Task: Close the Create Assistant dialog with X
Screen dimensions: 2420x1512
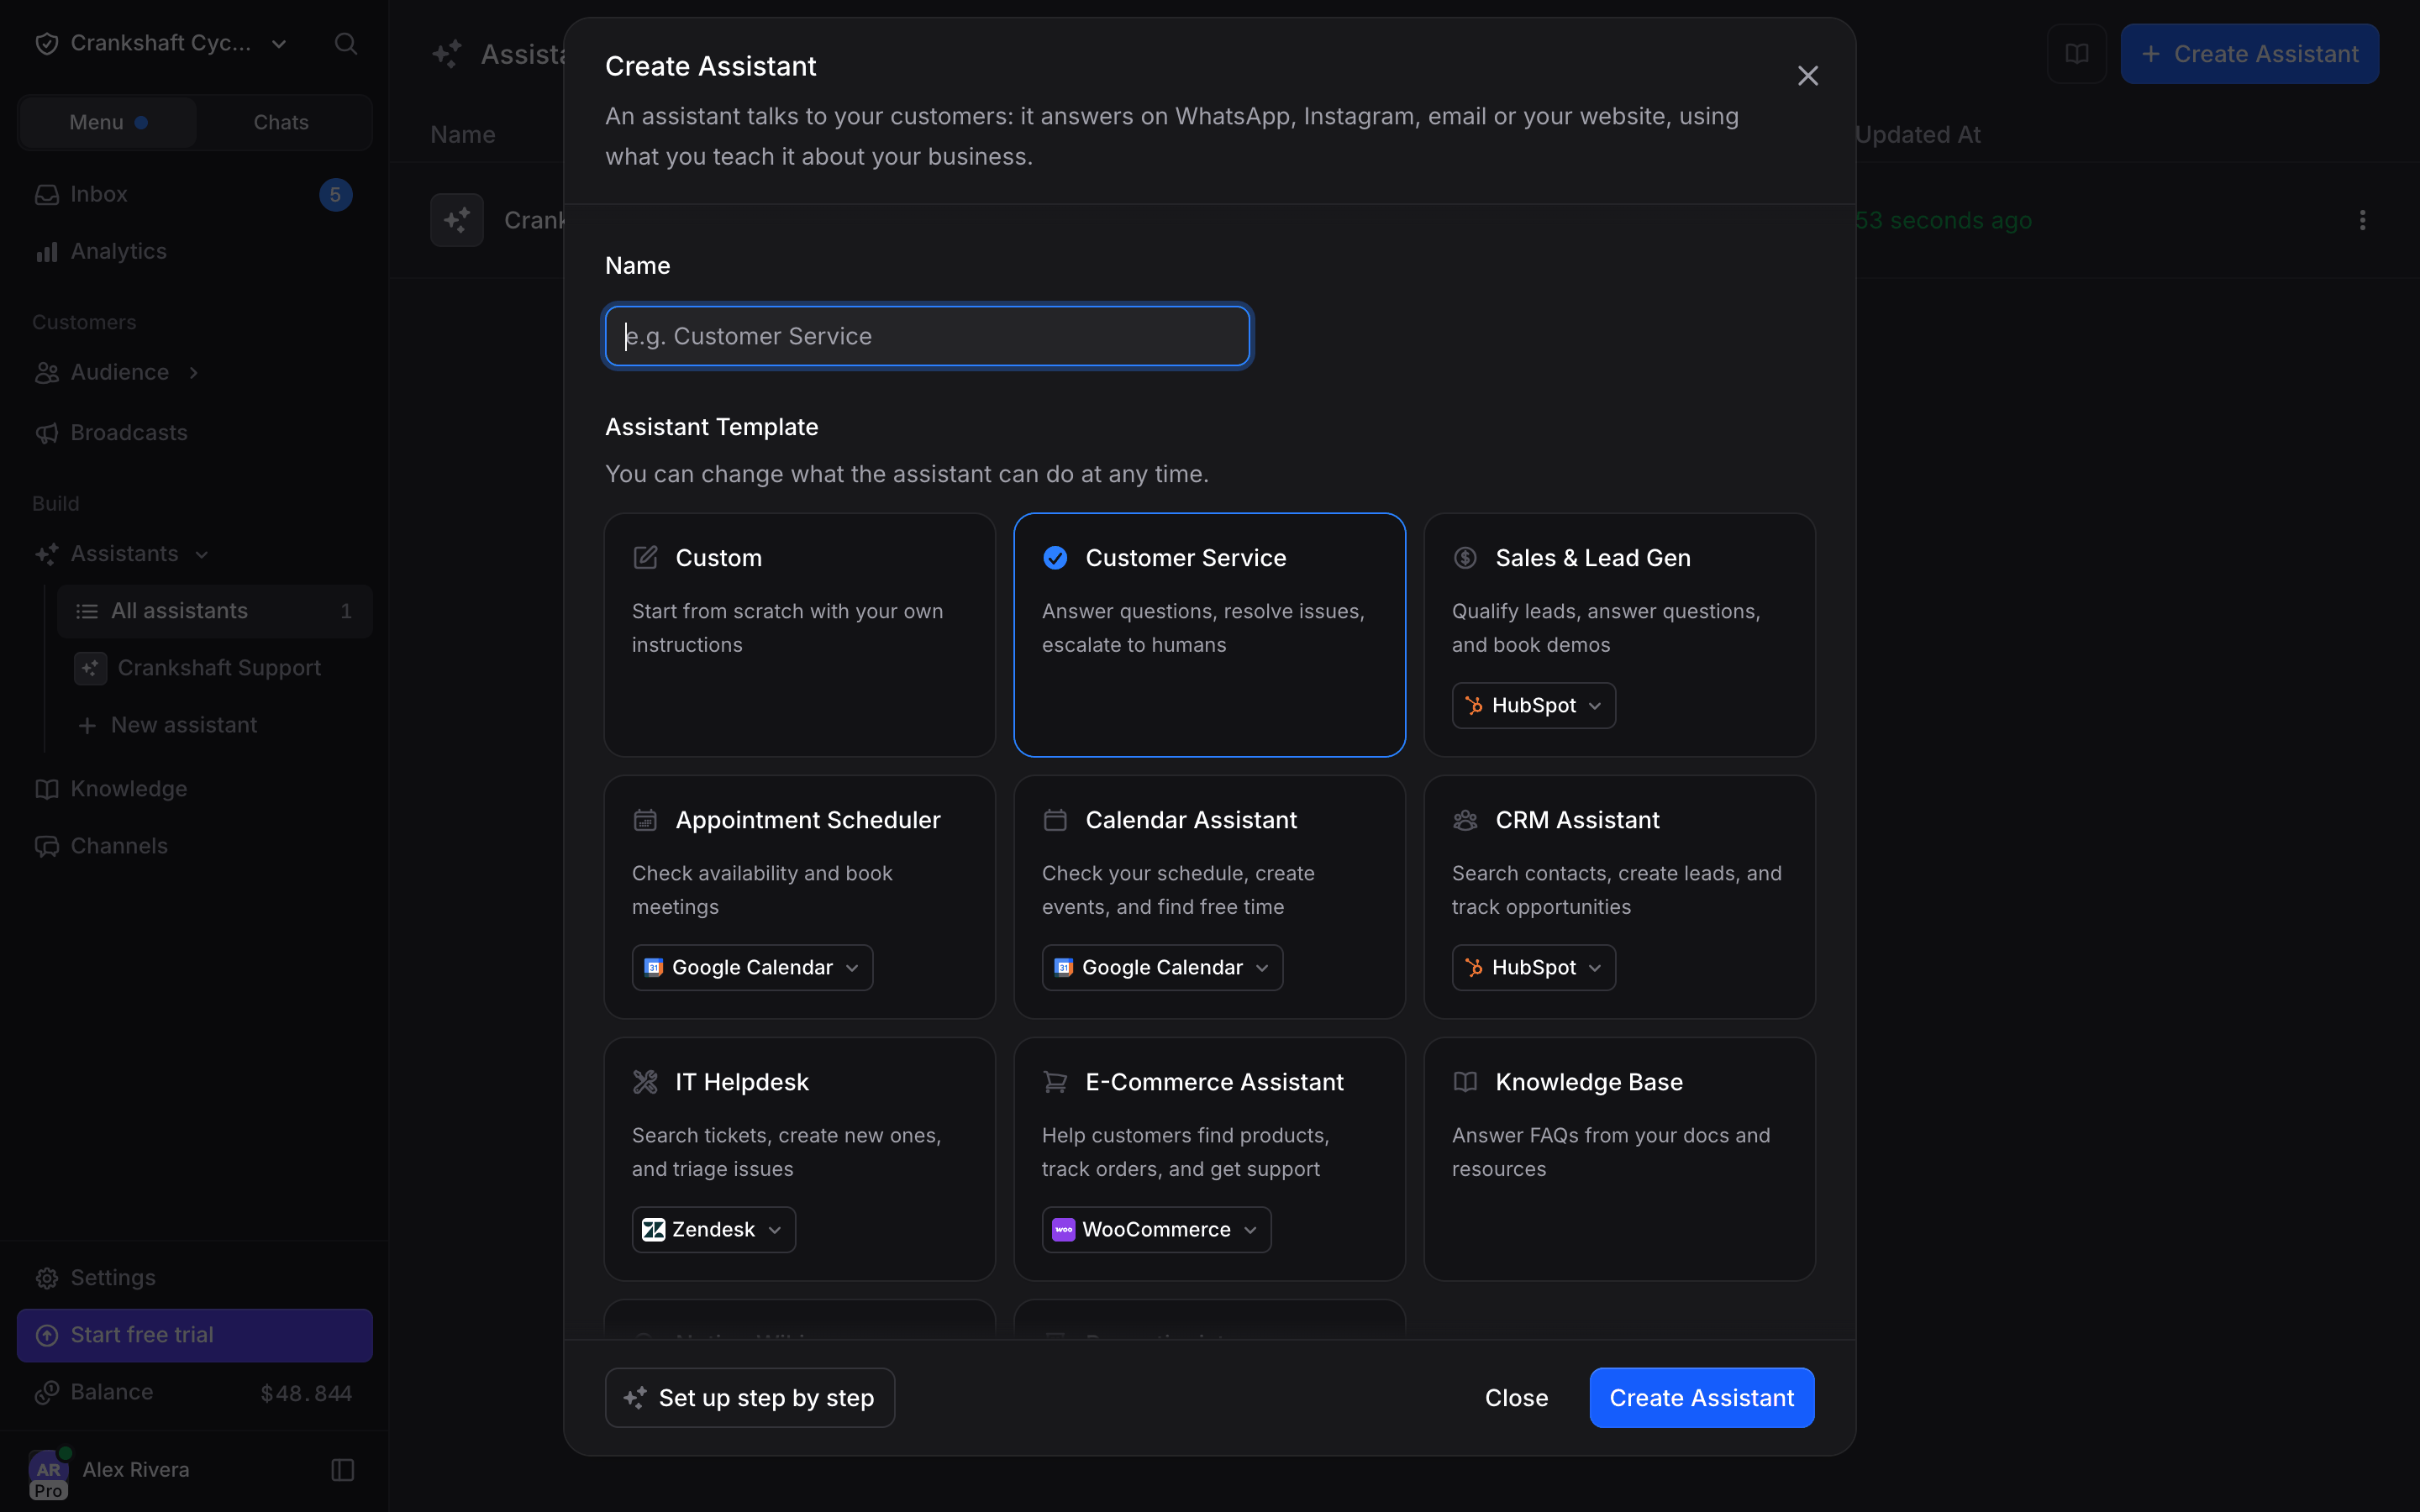Action: [x=1807, y=76]
